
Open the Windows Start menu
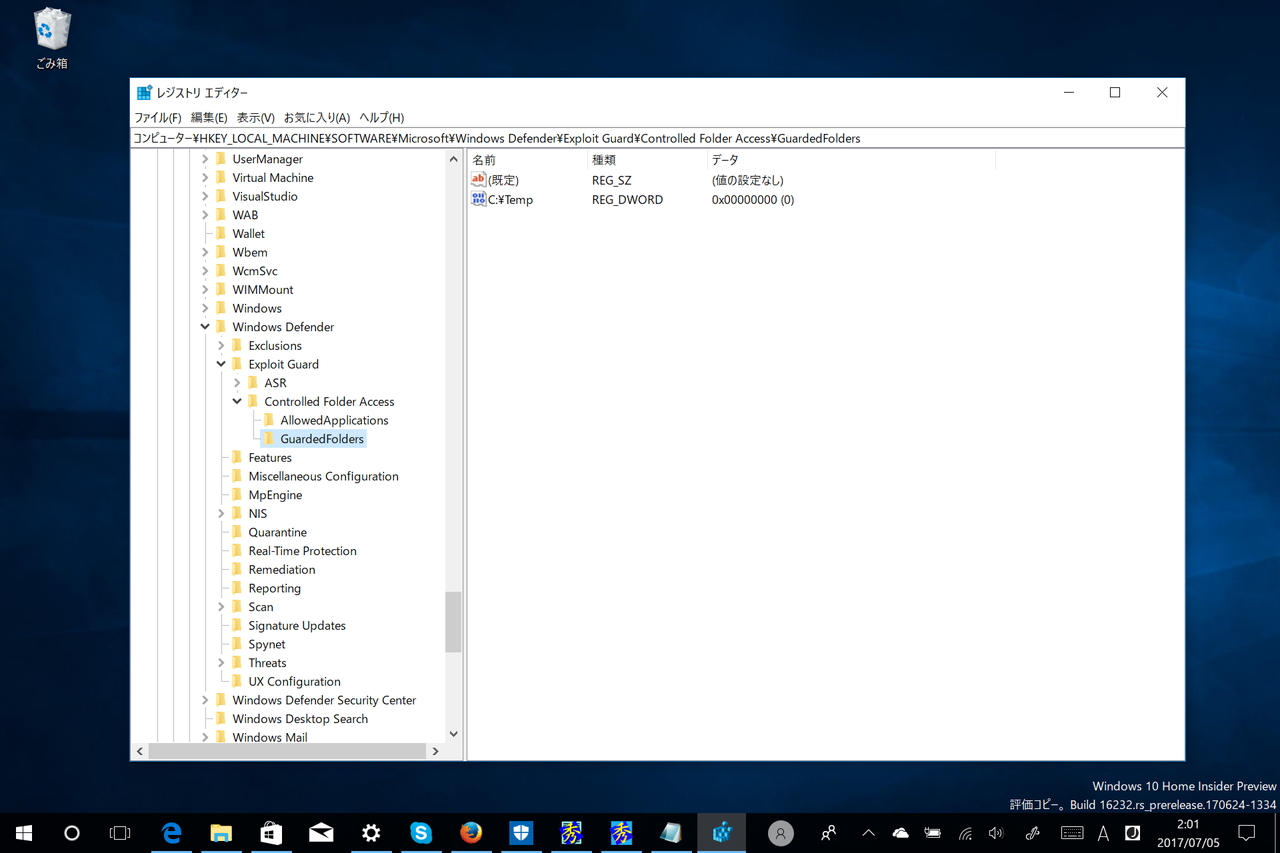(x=24, y=833)
